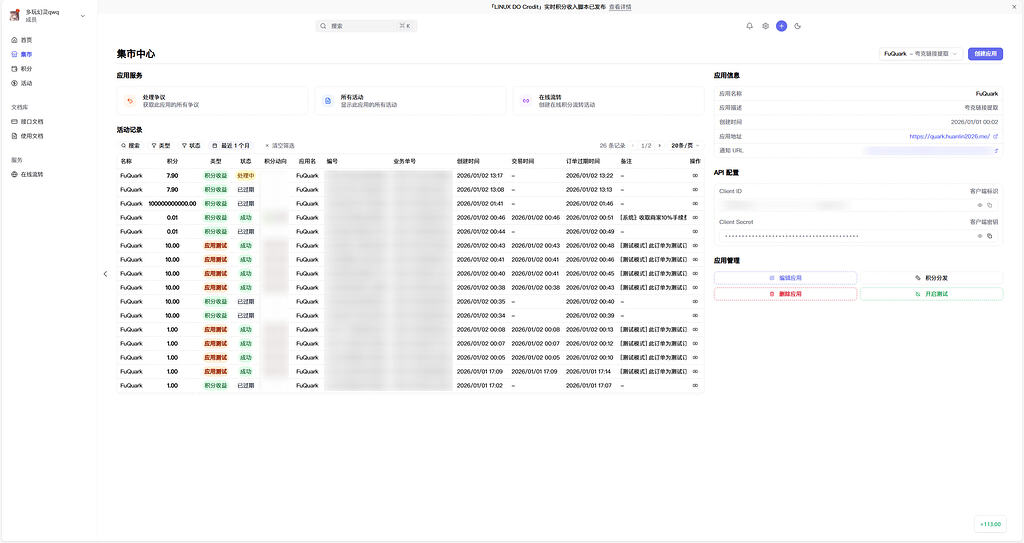Copy the Client Secret with its copy icon

coord(989,236)
